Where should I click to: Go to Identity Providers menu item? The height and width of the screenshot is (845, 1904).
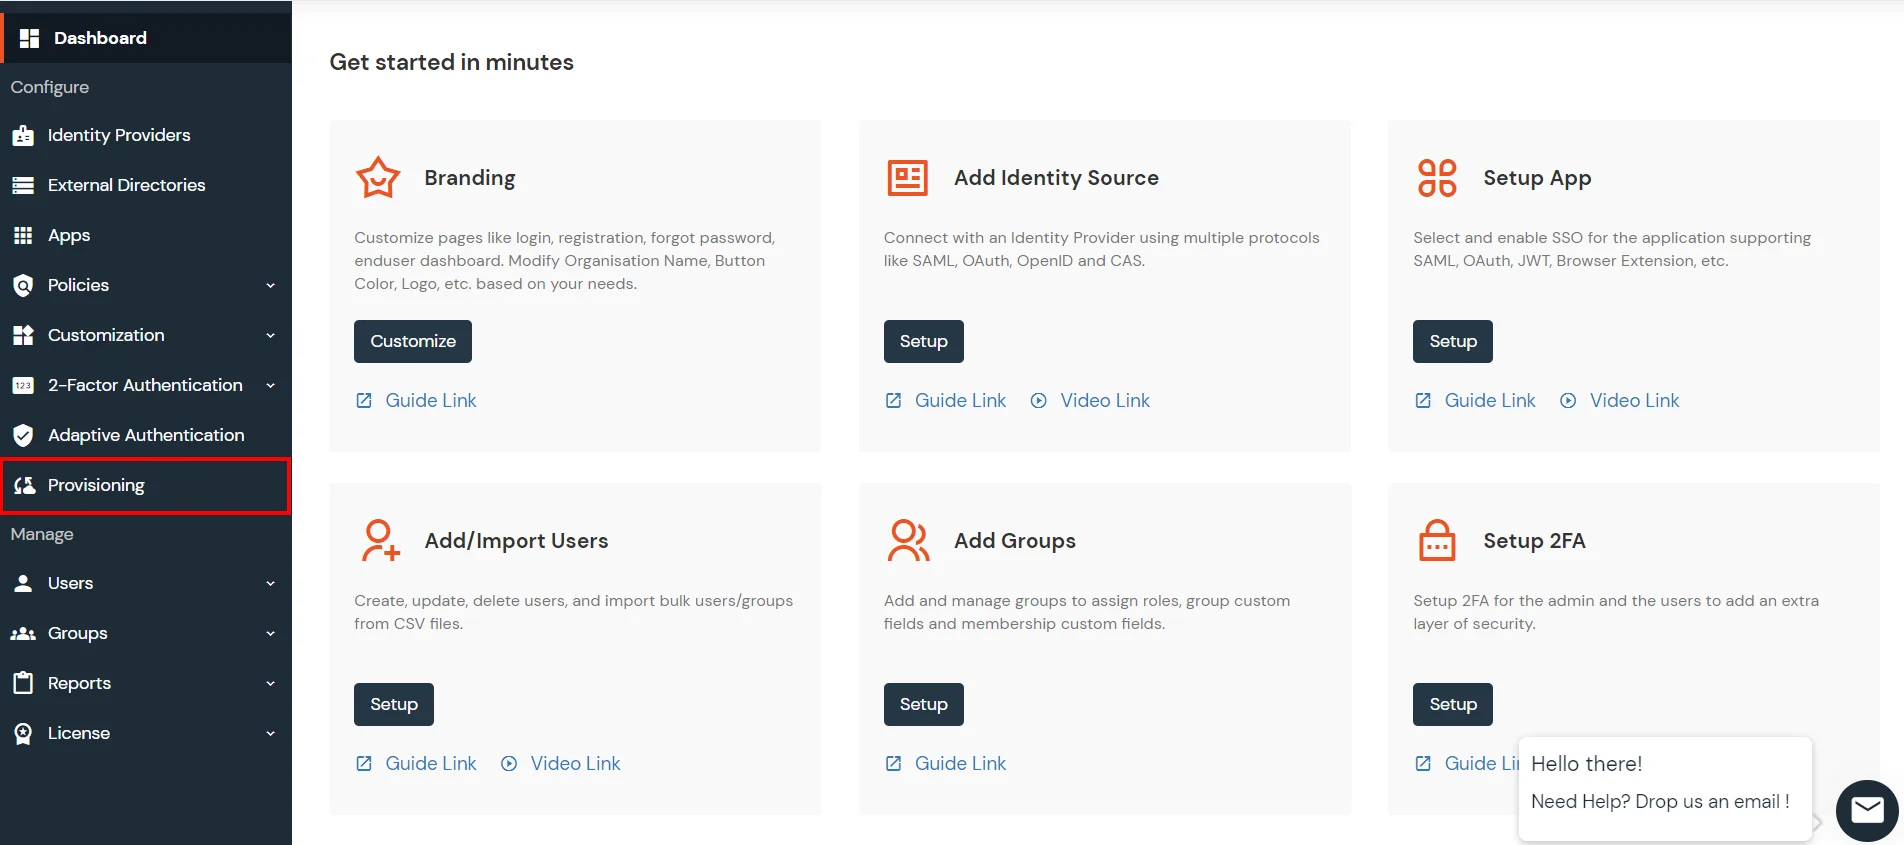[x=146, y=135]
